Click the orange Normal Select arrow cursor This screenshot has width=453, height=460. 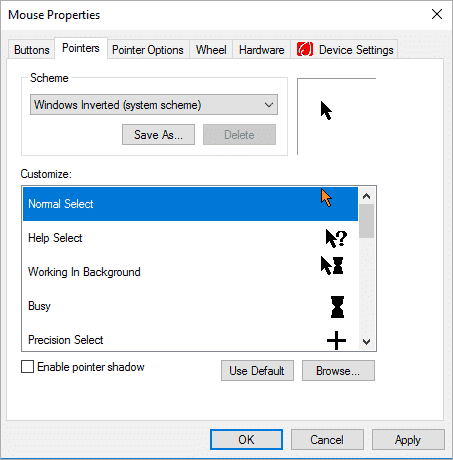[x=326, y=198]
